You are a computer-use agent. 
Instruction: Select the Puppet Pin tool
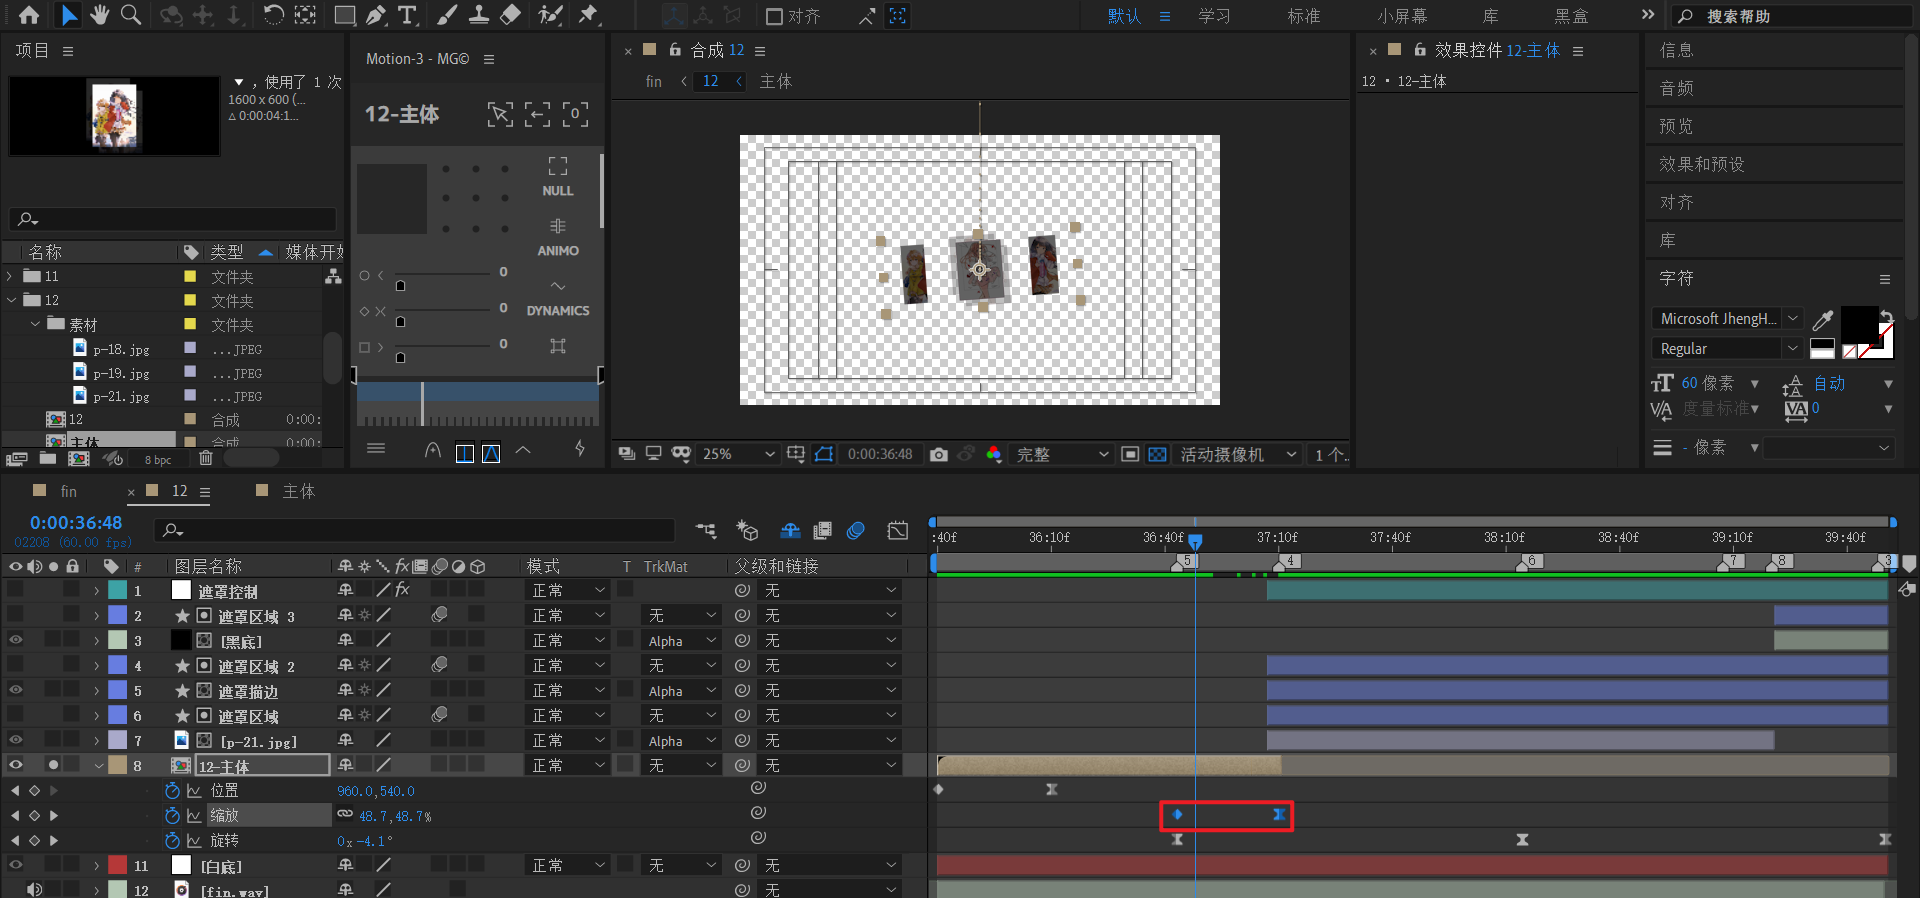click(589, 15)
